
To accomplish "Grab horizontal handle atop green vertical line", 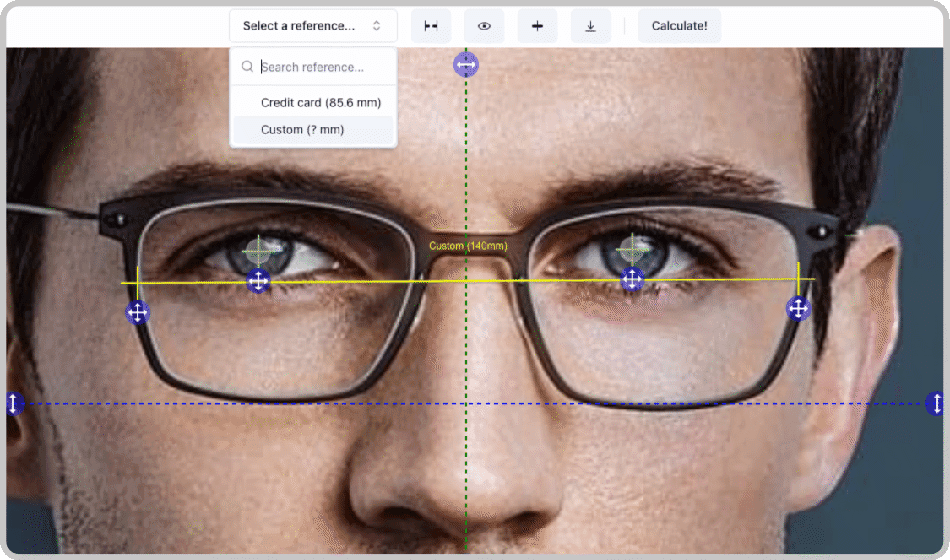I will point(466,65).
